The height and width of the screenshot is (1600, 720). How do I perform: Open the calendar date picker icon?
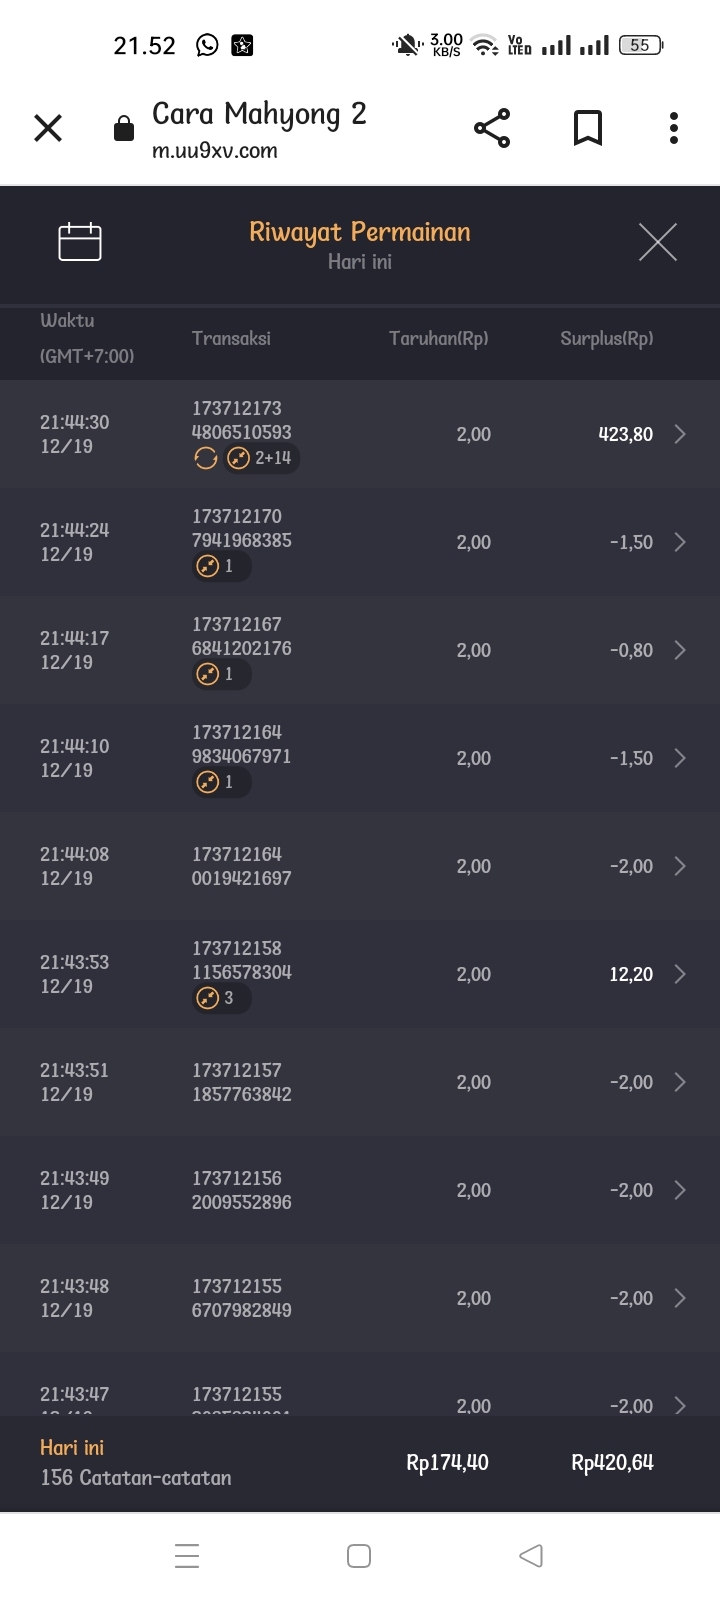tap(80, 241)
